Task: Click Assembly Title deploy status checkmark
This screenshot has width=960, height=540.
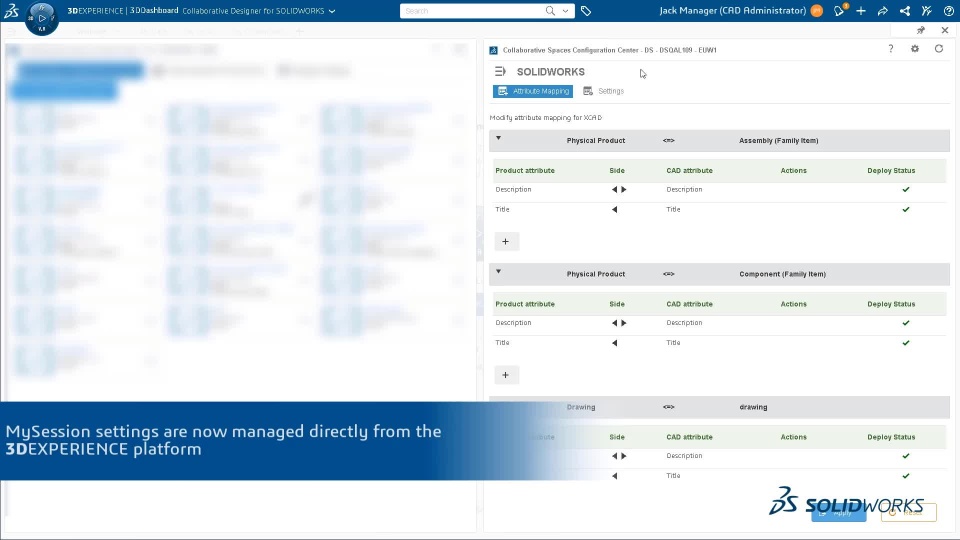Action: tap(906, 209)
